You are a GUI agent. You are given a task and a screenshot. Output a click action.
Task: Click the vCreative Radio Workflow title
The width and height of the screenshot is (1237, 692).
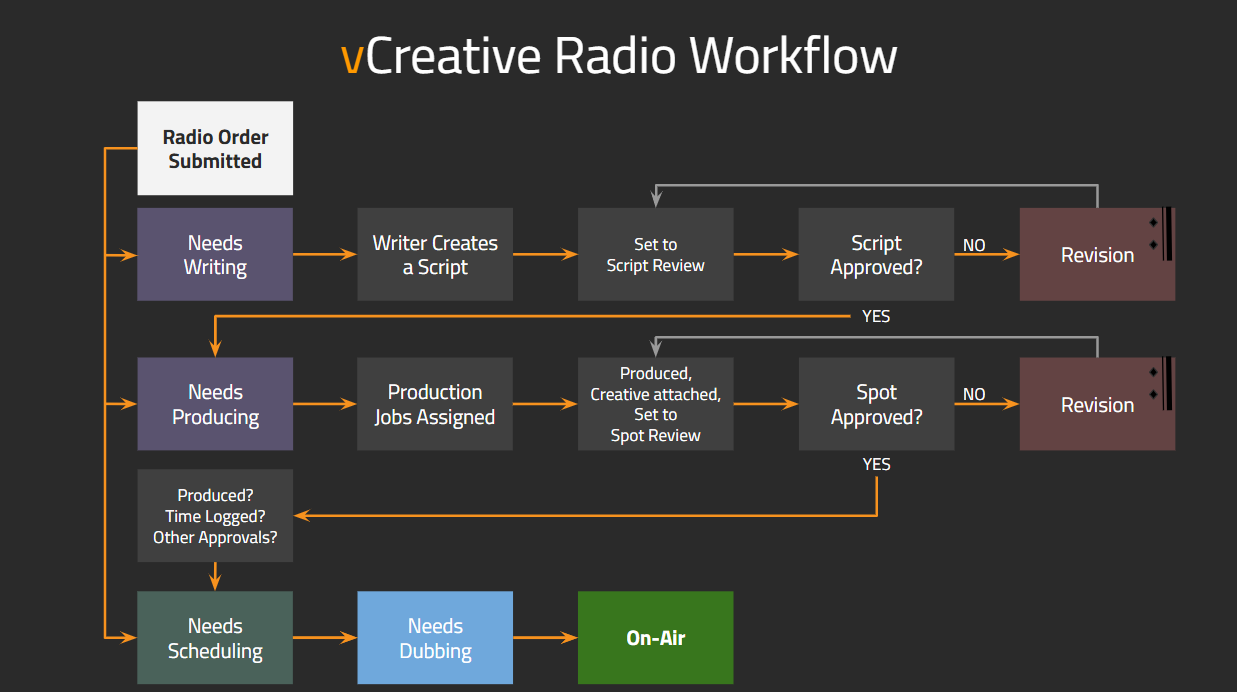[619, 54]
